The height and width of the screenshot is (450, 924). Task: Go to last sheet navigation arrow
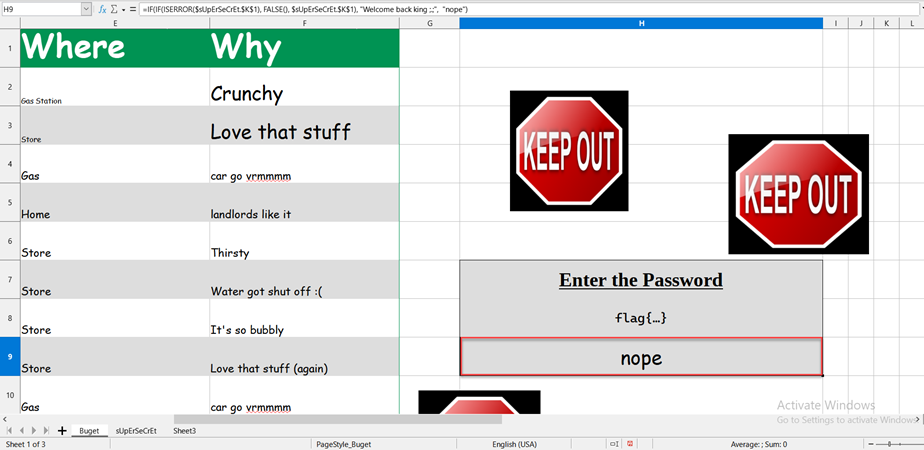tap(46, 431)
